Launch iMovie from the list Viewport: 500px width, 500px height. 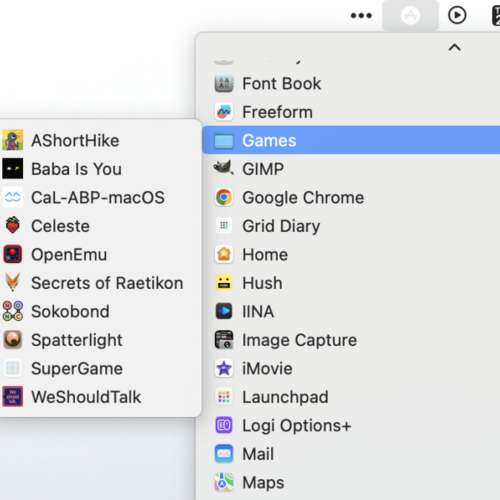click(351, 368)
